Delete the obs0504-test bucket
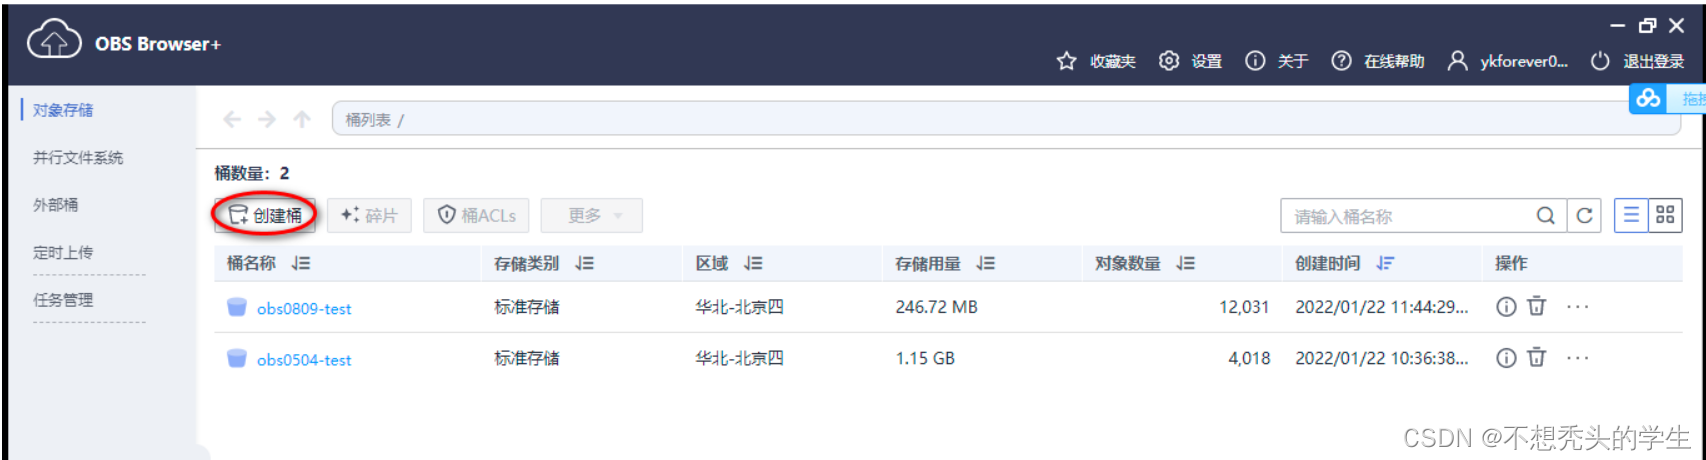Image resolution: width=1706 pixels, height=460 pixels. click(1537, 358)
